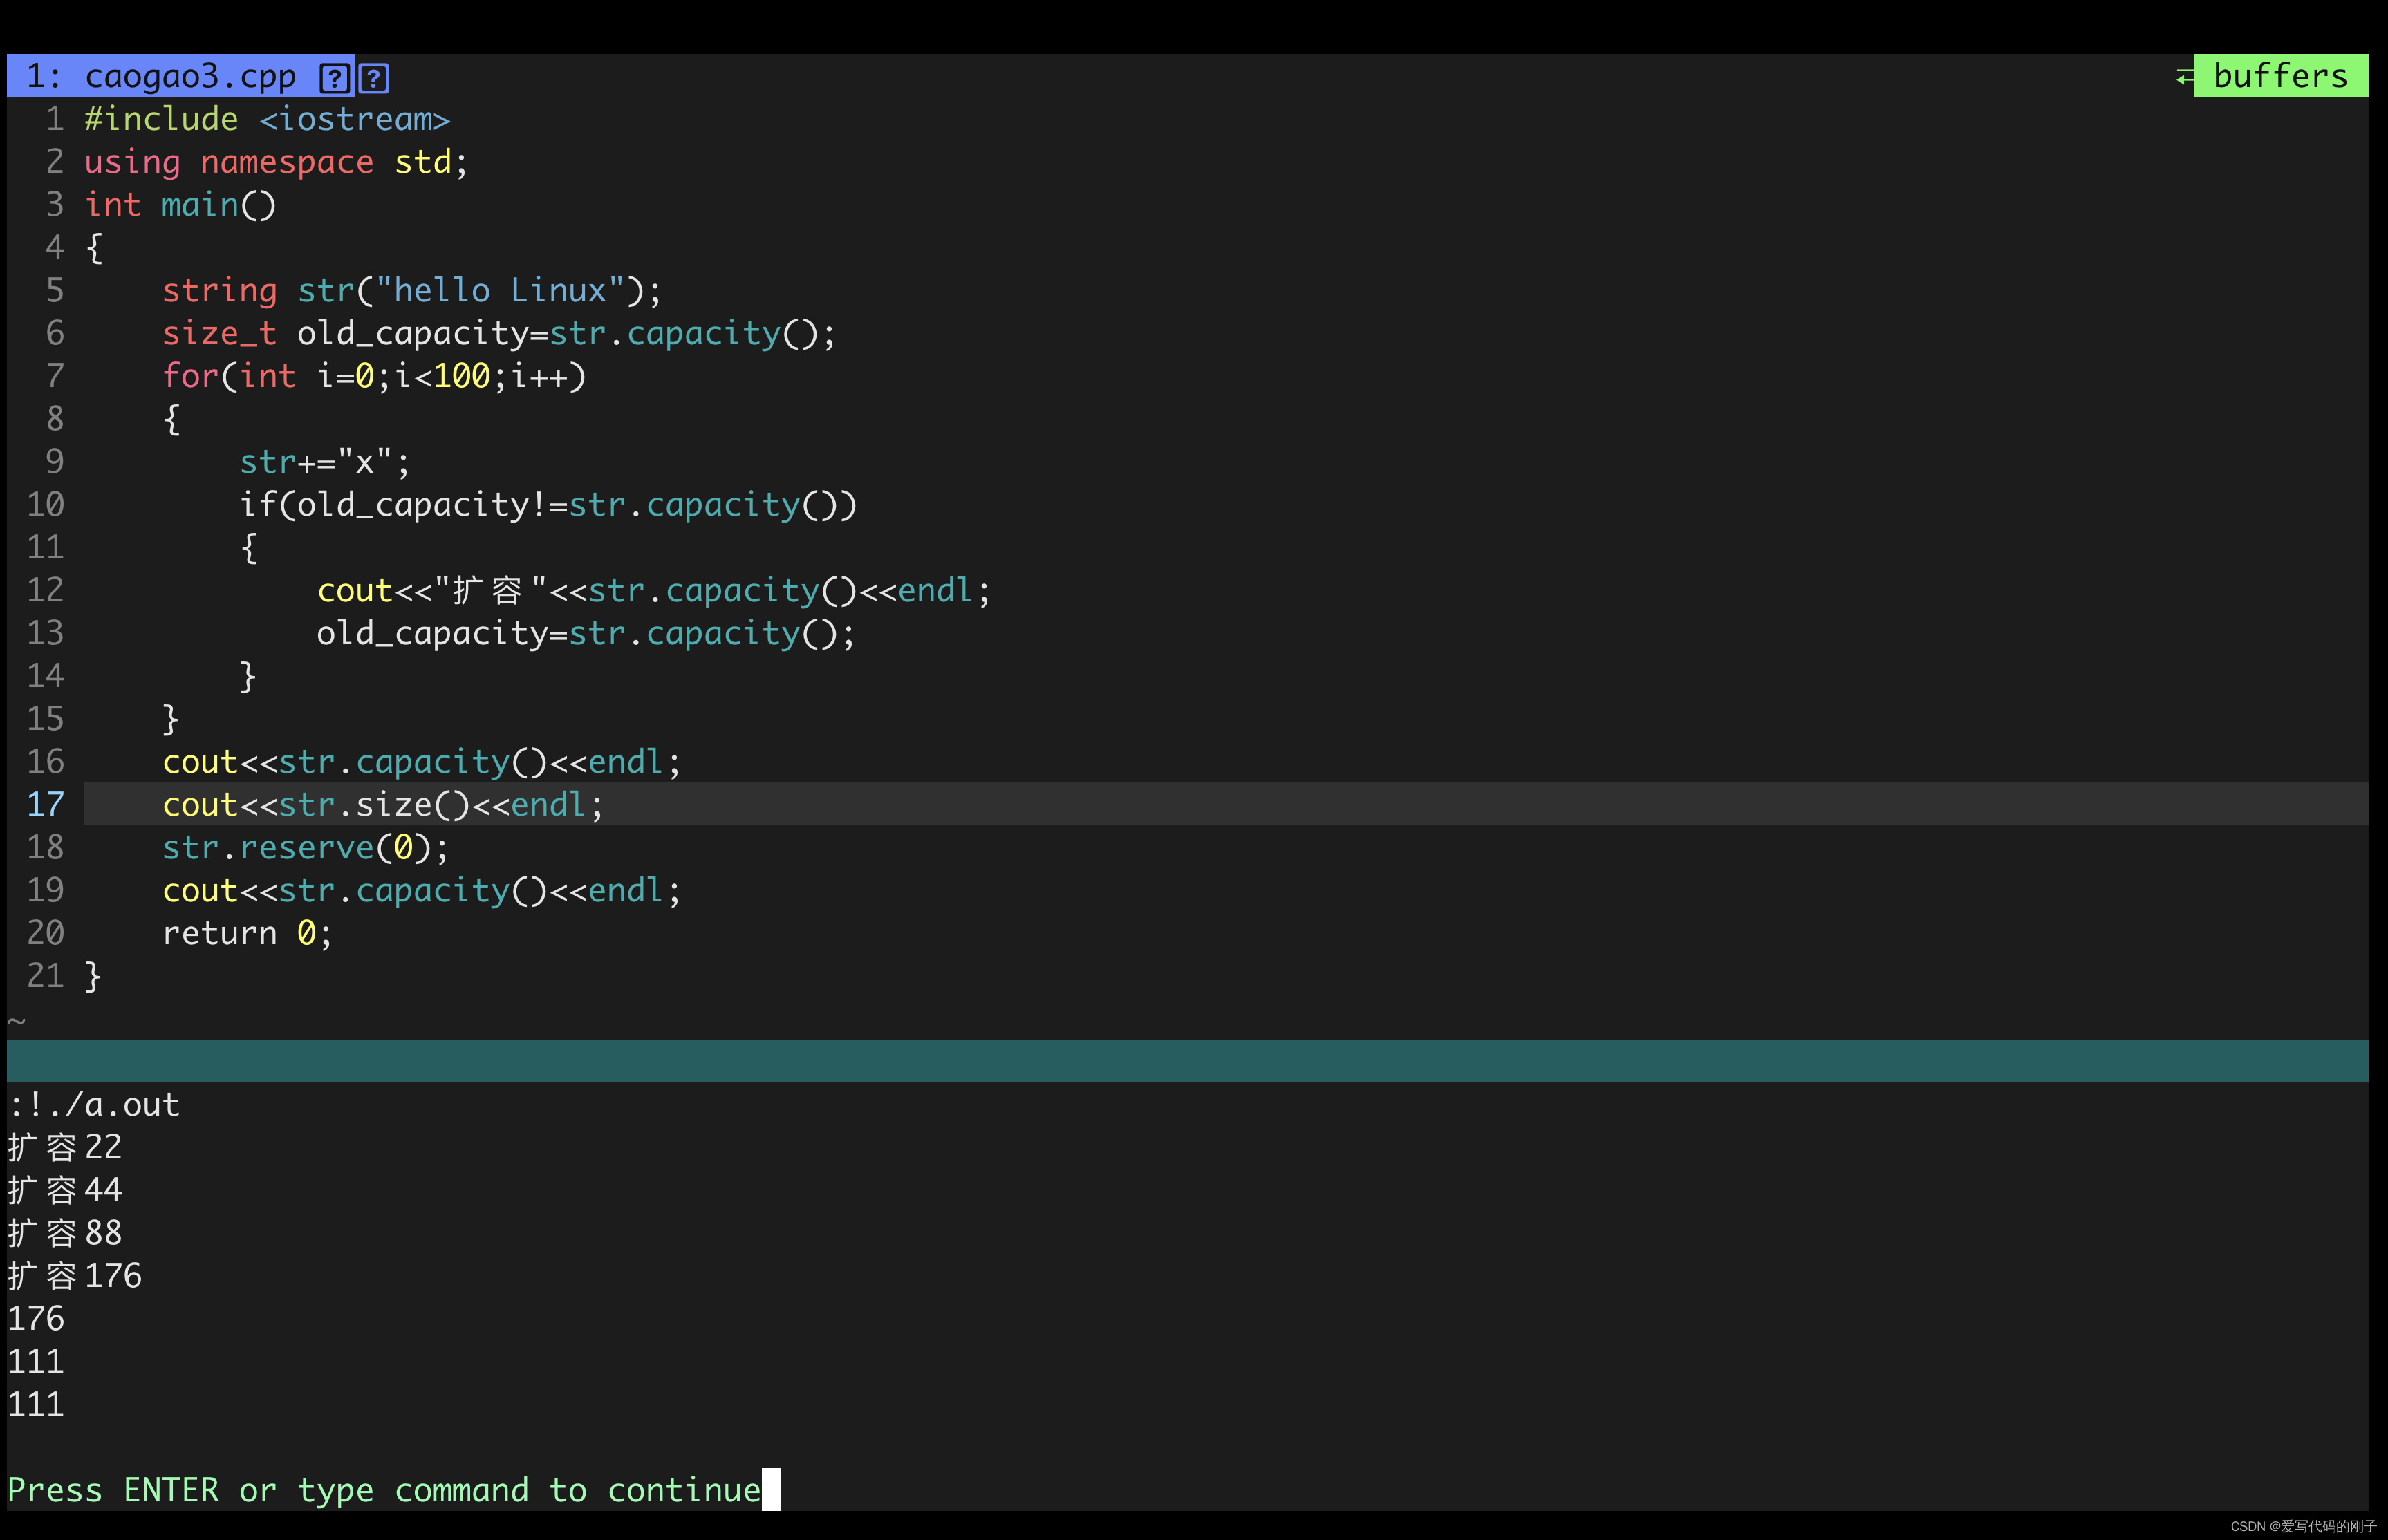2388x1540 pixels.
Task: Click line number 1 in gutter
Action: tap(55, 119)
